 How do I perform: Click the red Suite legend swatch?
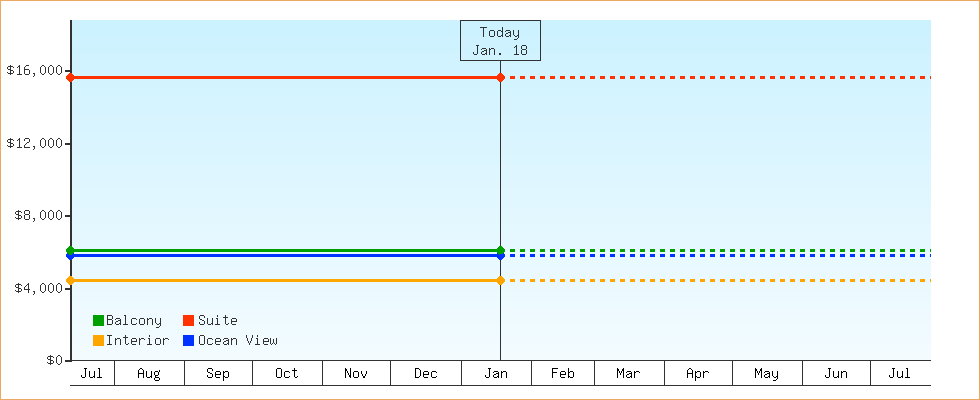tap(188, 320)
